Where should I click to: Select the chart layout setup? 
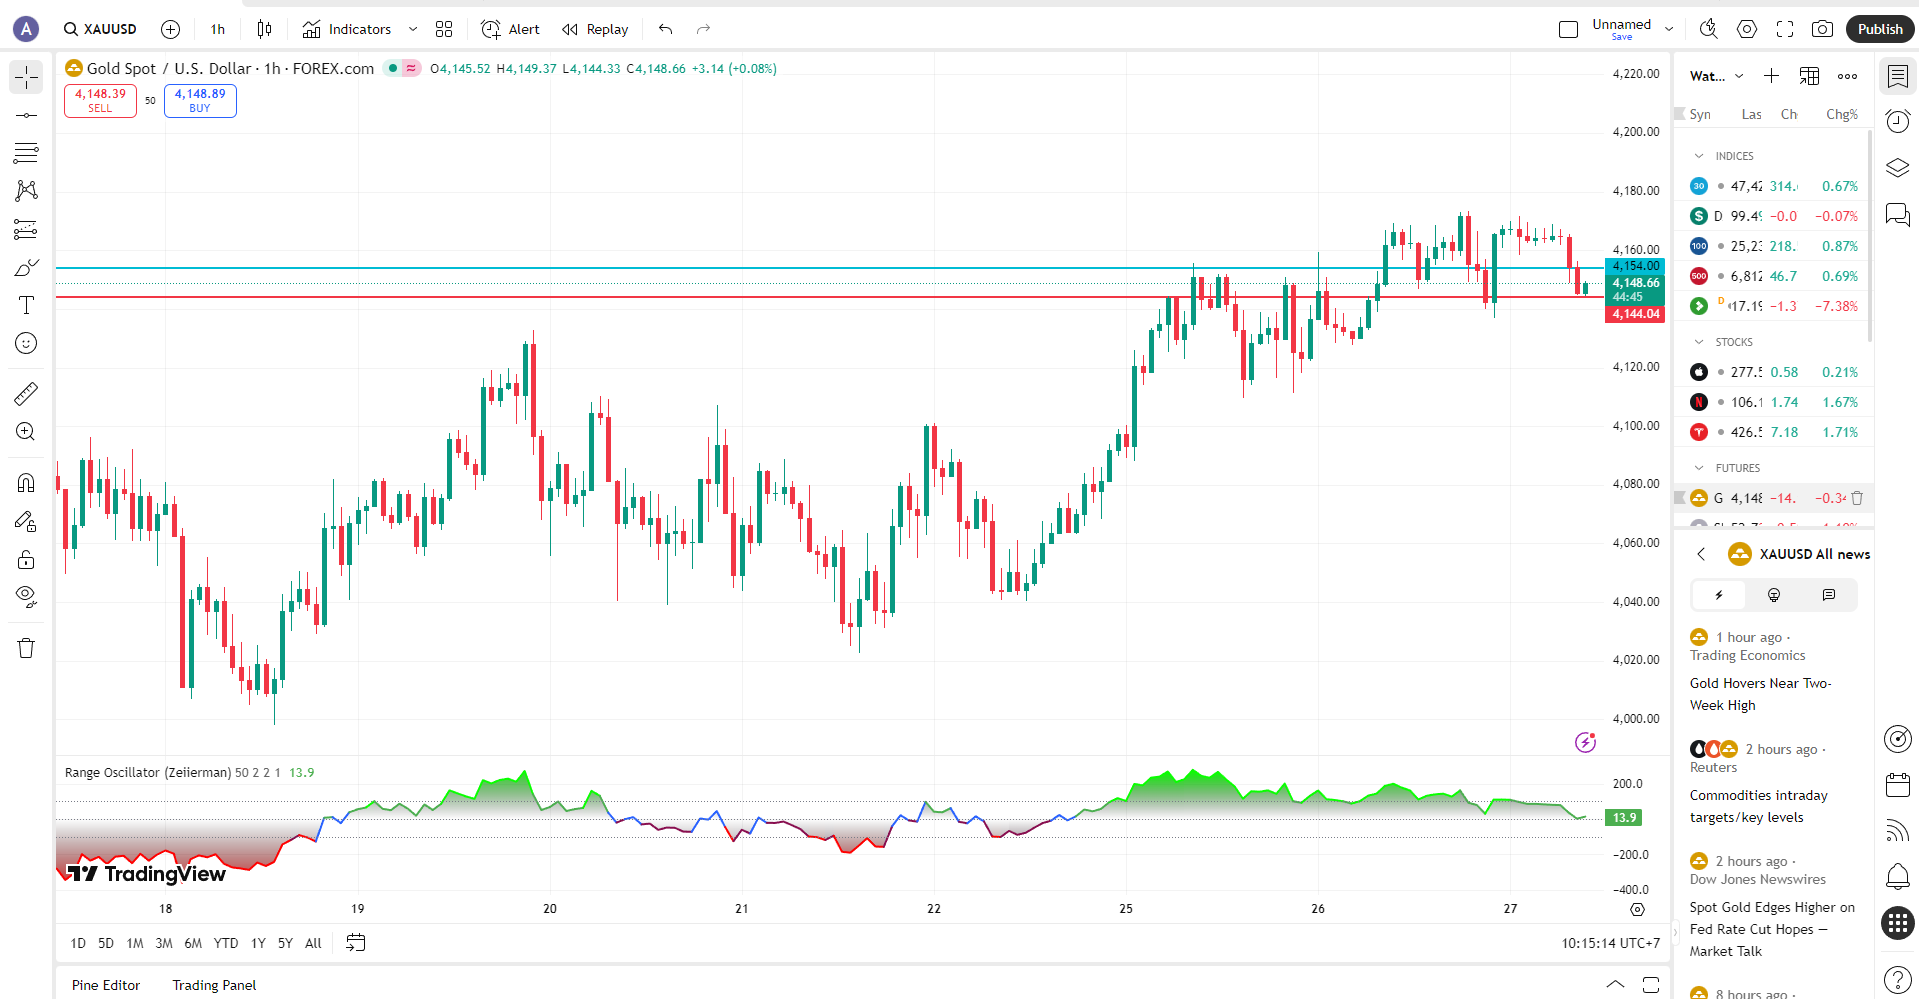click(1568, 29)
